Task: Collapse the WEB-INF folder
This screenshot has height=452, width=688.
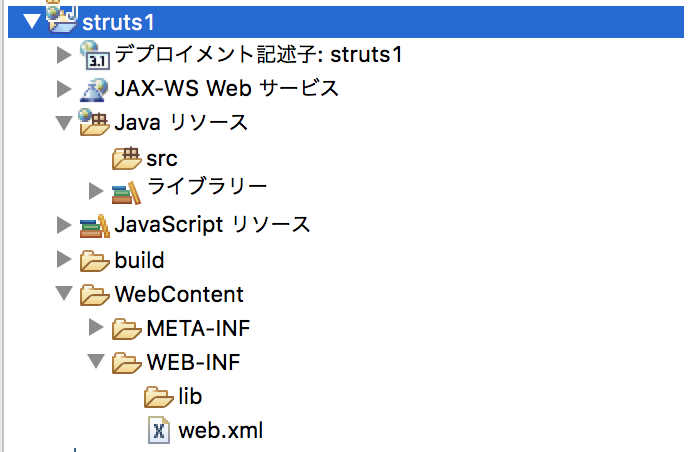Action: point(97,362)
